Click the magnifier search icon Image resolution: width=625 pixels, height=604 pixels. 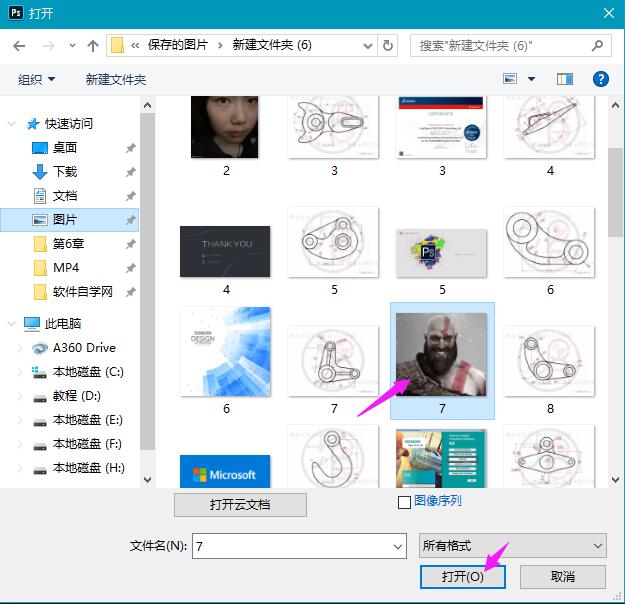point(597,46)
